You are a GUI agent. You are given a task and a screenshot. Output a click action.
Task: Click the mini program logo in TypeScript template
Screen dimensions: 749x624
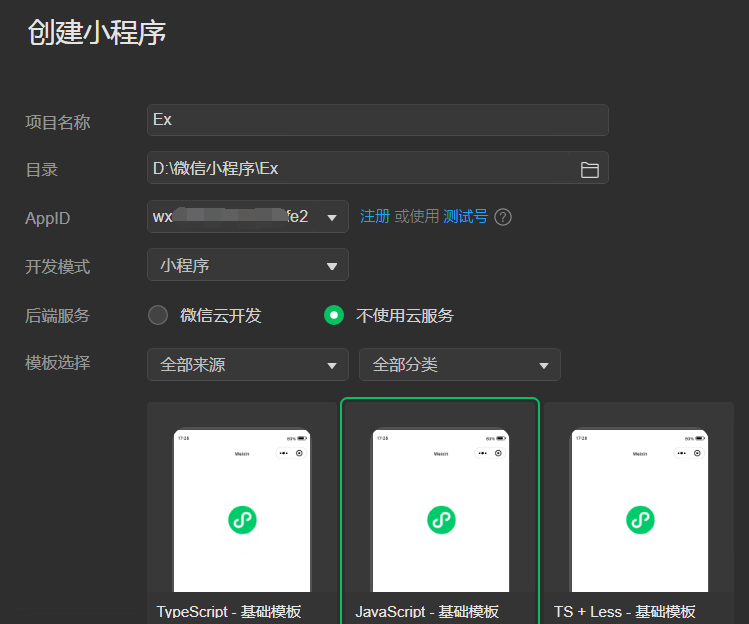click(242, 520)
